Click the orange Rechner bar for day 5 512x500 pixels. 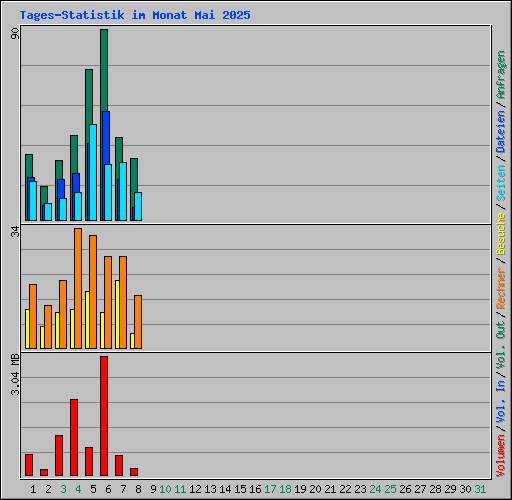coord(93,292)
